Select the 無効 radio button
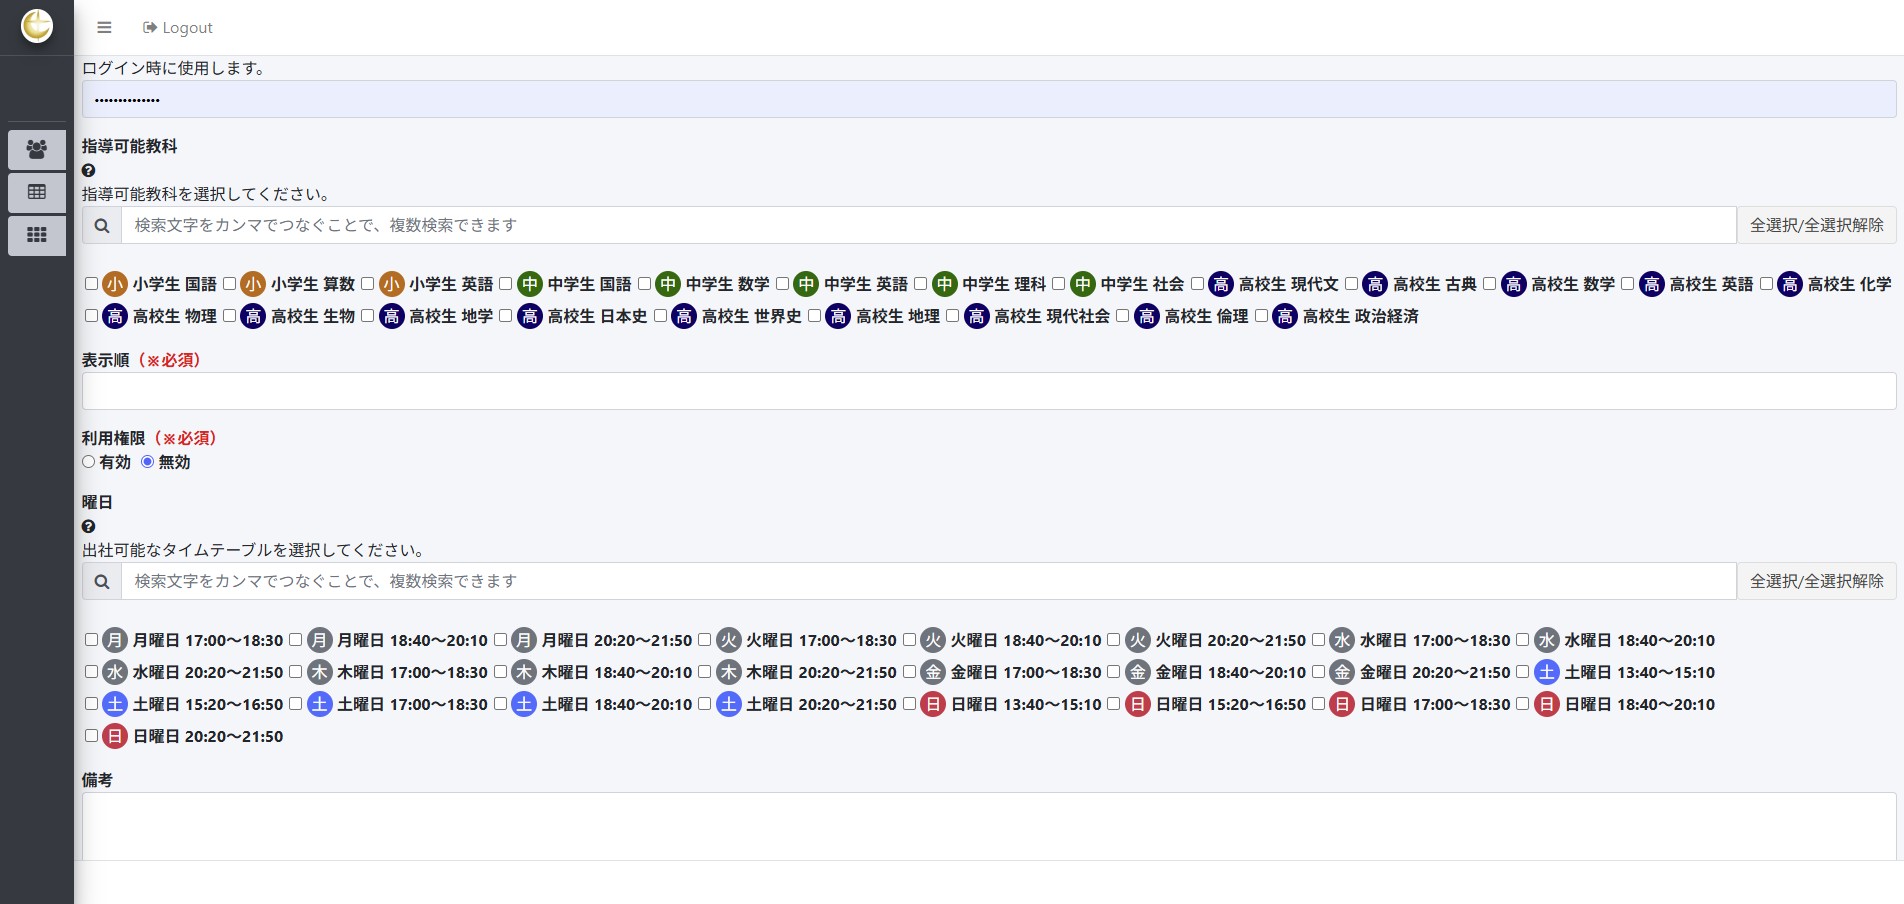The height and width of the screenshot is (904, 1904). [148, 462]
